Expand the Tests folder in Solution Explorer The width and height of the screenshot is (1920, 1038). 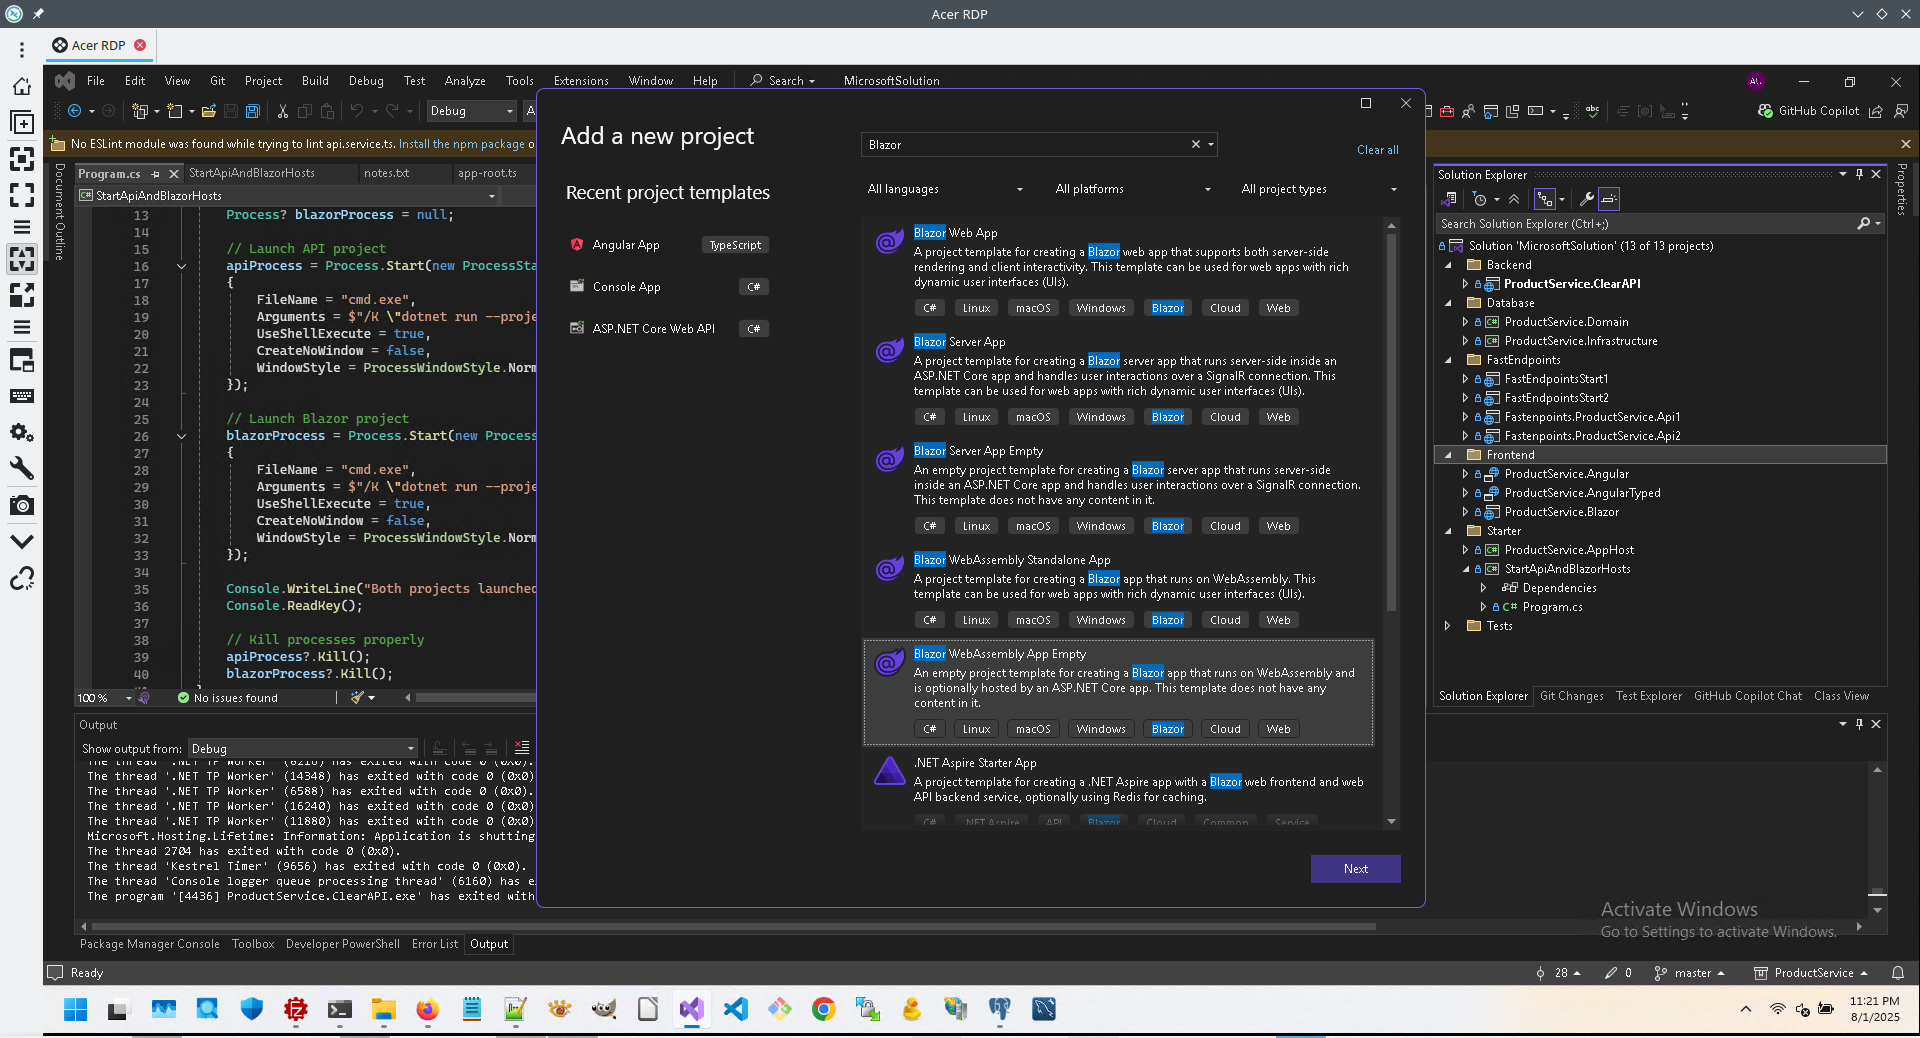[1448, 626]
